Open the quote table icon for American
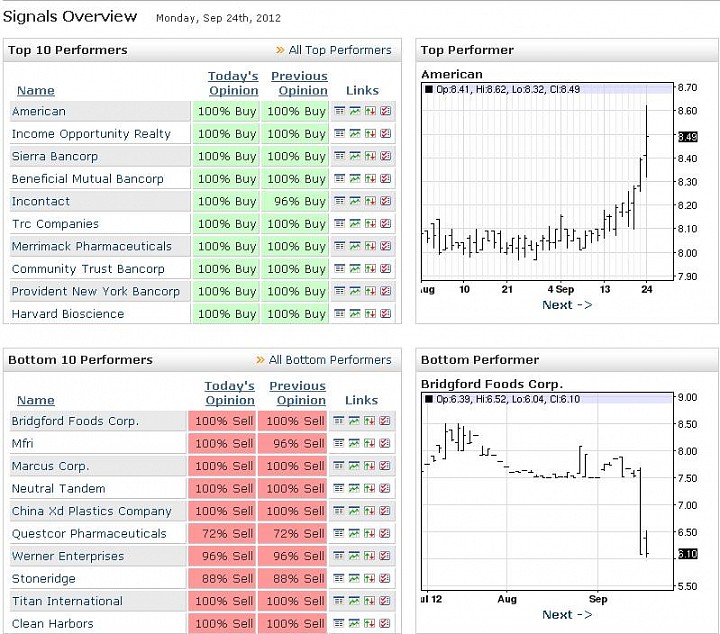The image size is (720, 634). pyautogui.click(x=339, y=111)
